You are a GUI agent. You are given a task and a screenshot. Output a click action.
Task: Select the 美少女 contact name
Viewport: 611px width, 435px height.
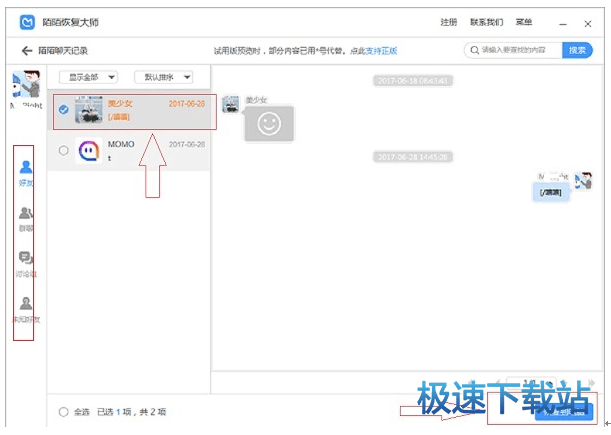[120, 103]
